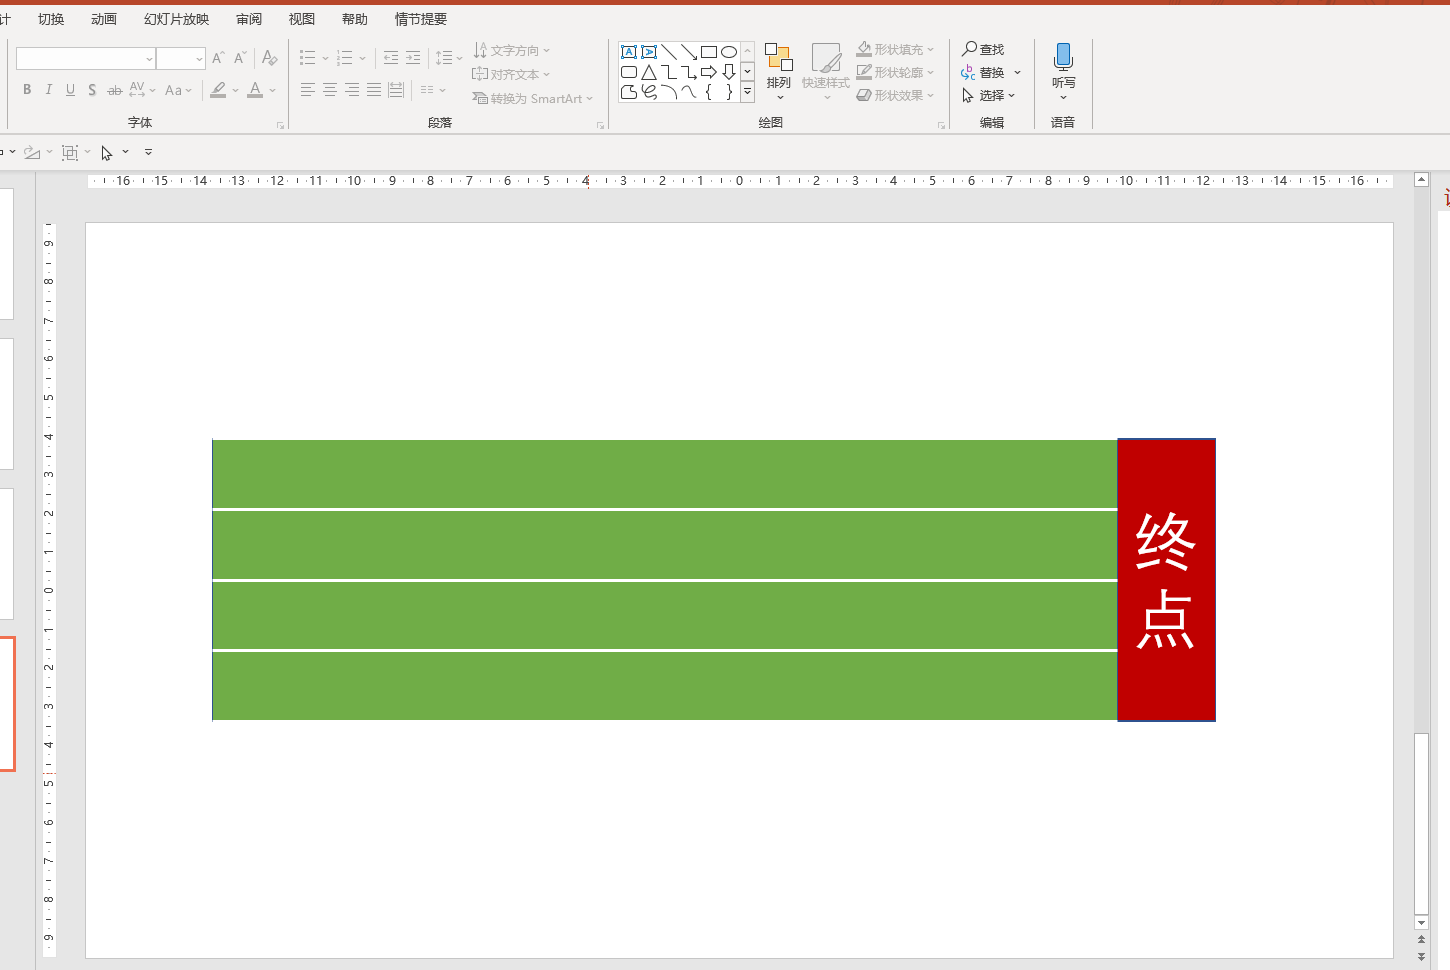Open the Find (查找) tool
Viewport: 1450px width, 970px height.
(983, 49)
